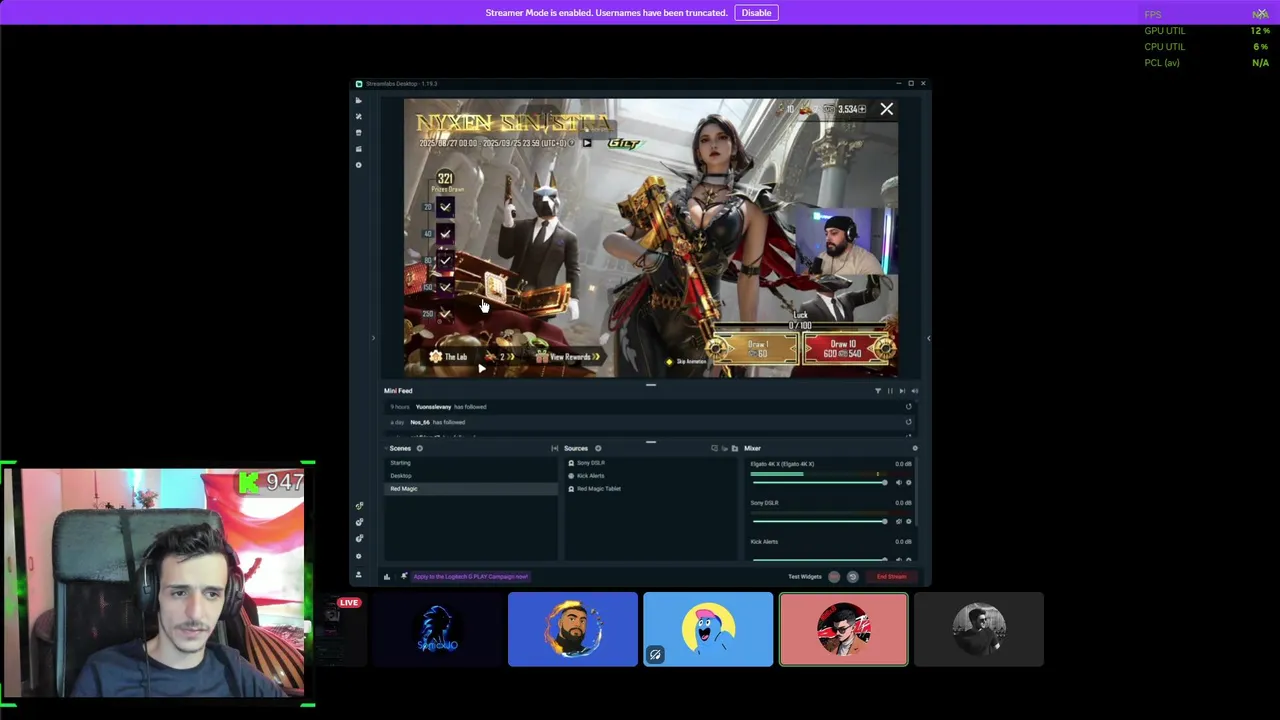This screenshot has height=720, width=1280.
Task: Open the Mixer advanced settings gear
Action: [914, 448]
